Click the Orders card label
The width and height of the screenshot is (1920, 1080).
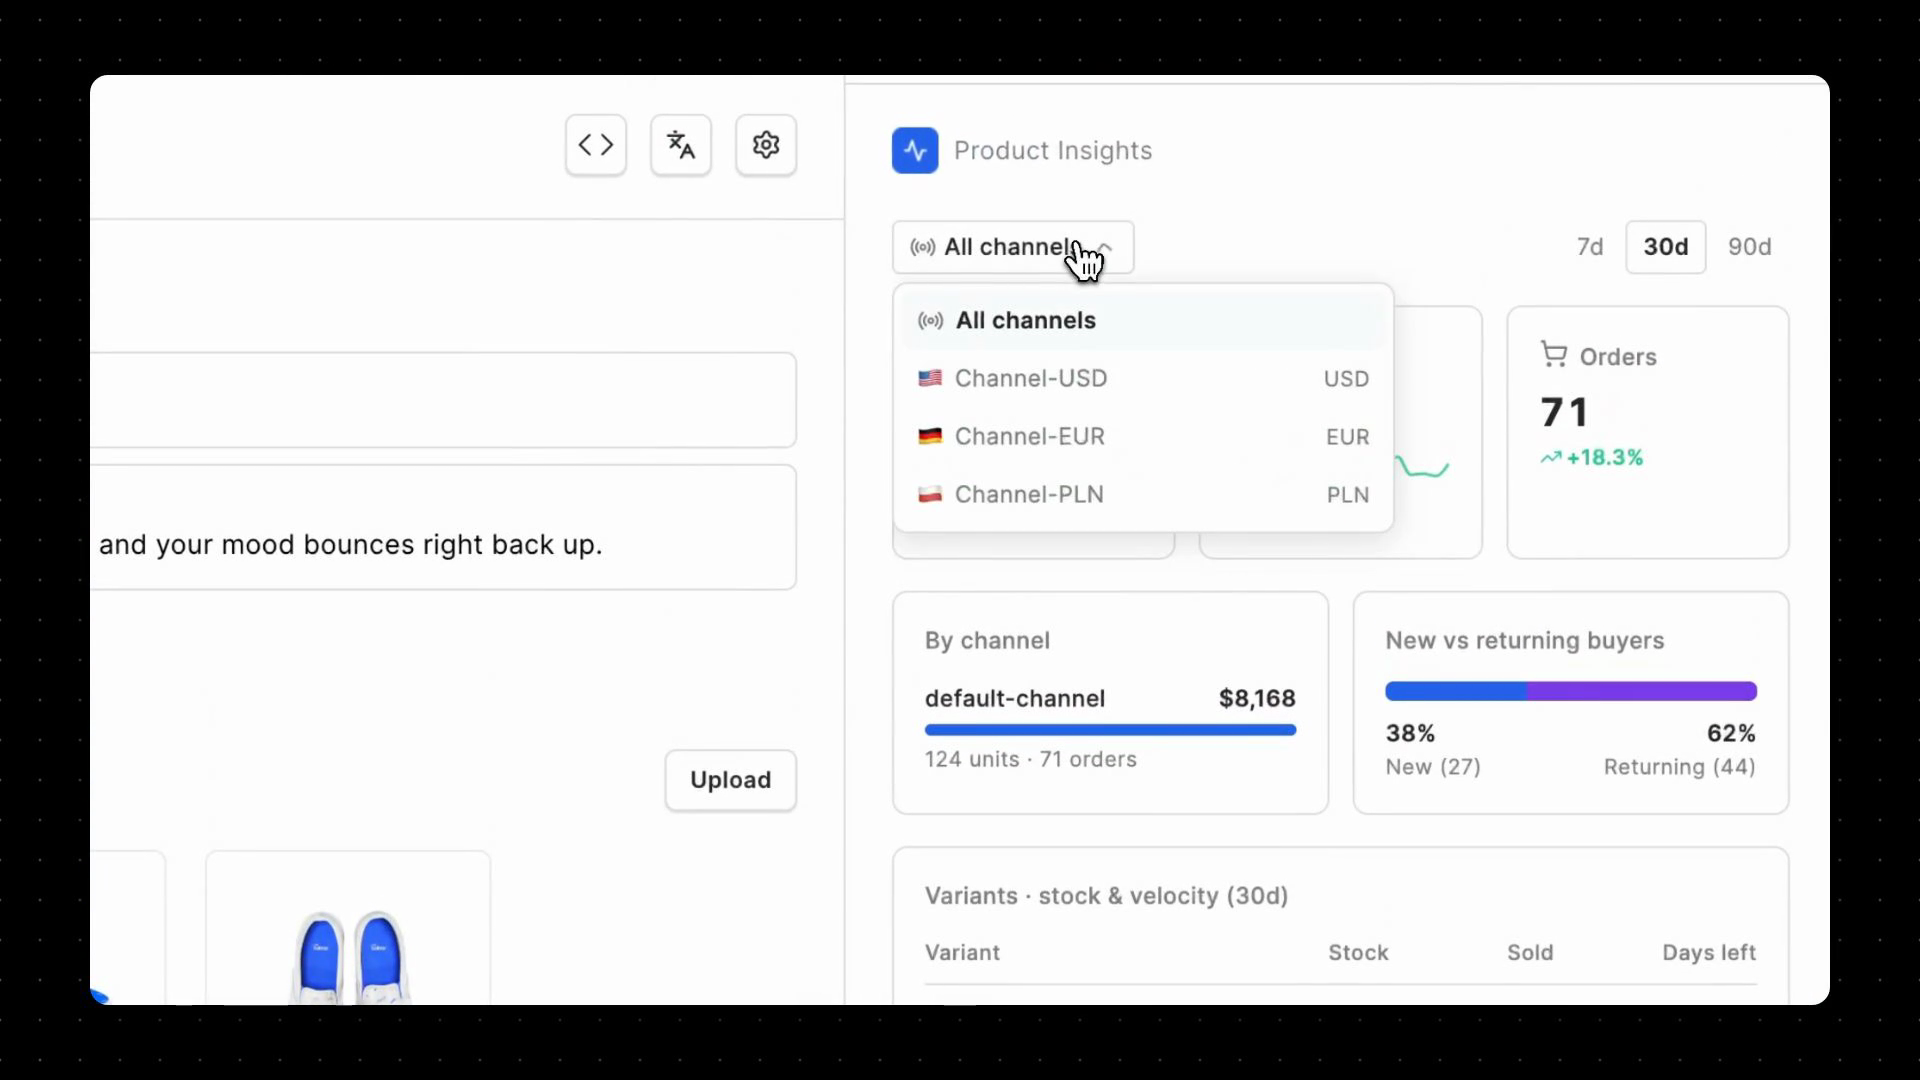[x=1618, y=357]
